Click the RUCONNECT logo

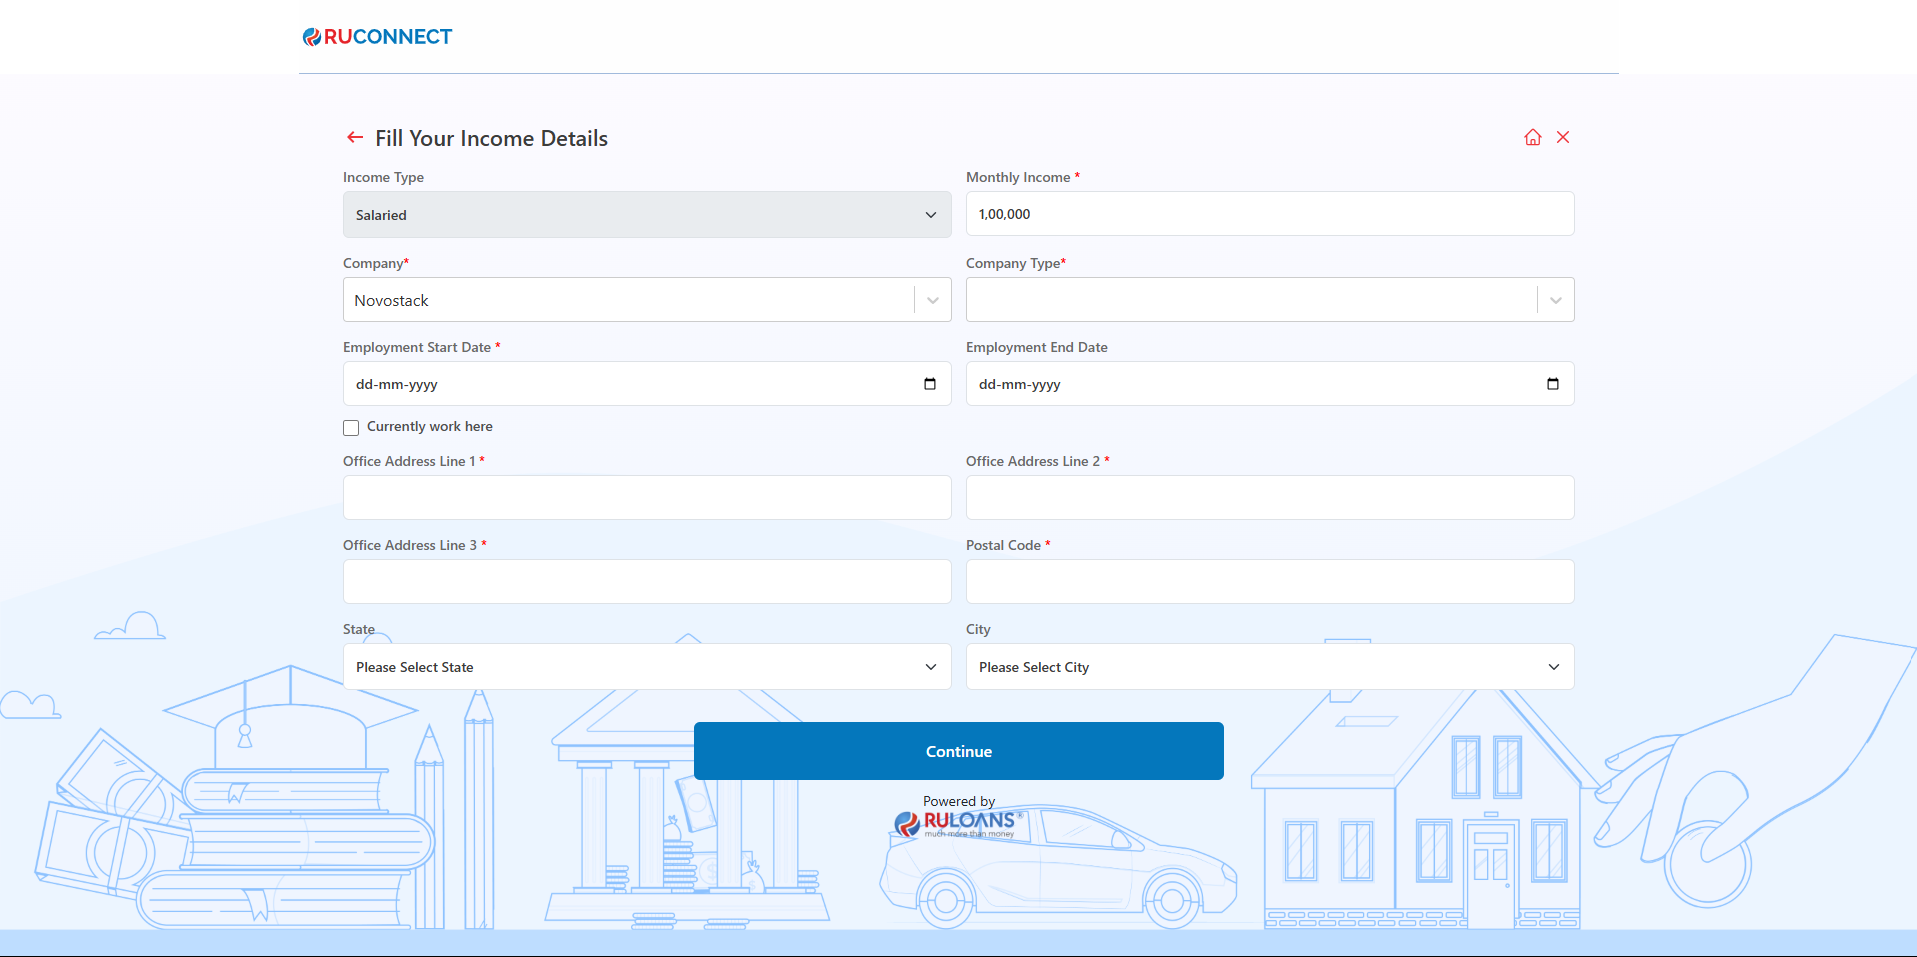pos(378,37)
